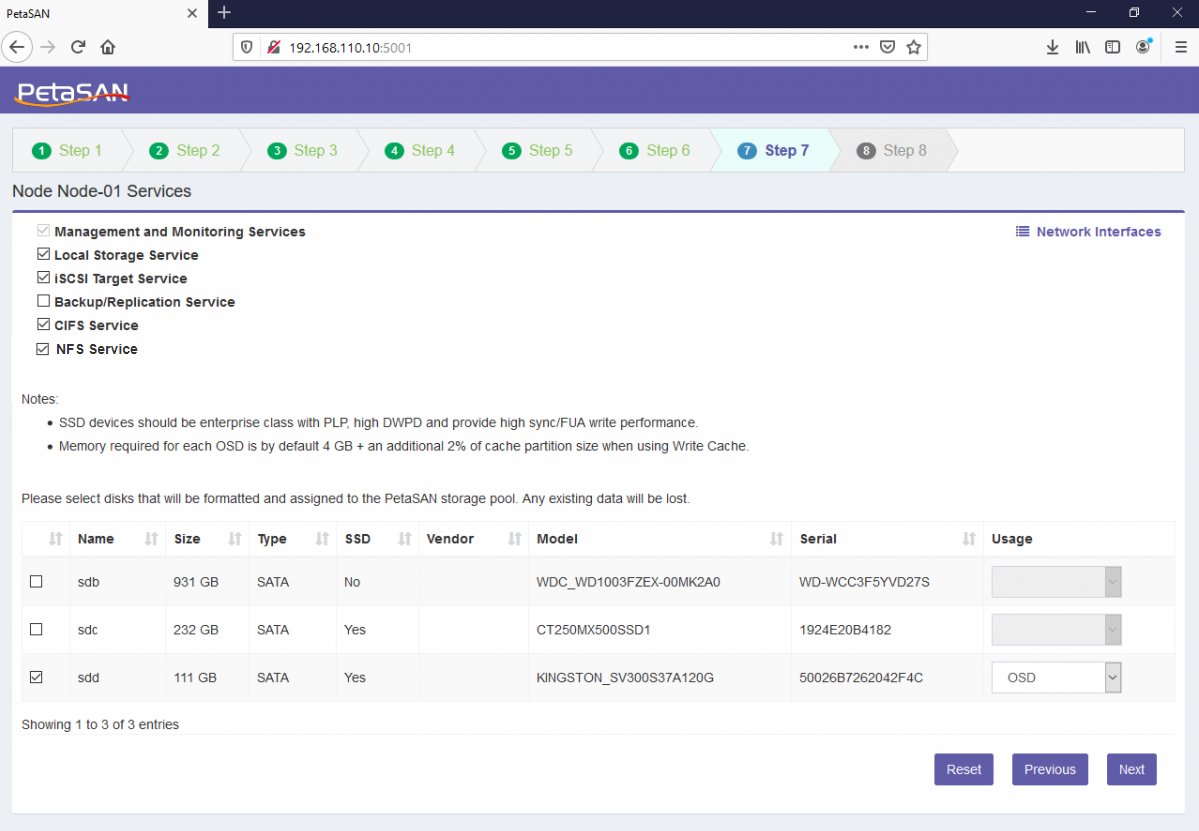
Task: Toggle the sidebar view icon
Action: point(1113,47)
